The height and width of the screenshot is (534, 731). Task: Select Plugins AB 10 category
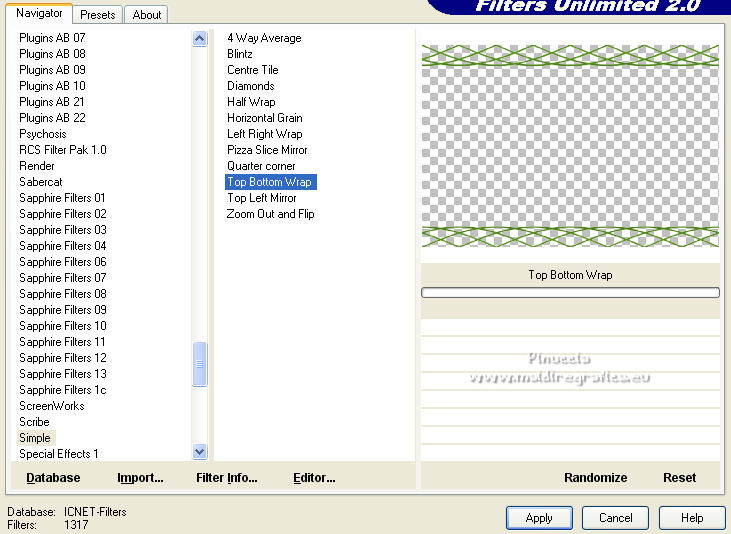point(52,86)
